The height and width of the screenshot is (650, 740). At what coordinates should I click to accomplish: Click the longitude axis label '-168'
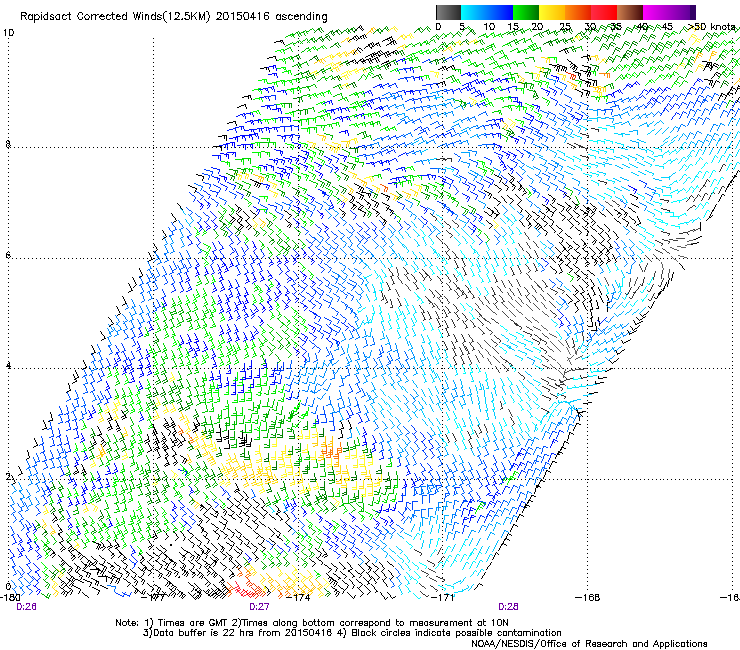click(588, 597)
